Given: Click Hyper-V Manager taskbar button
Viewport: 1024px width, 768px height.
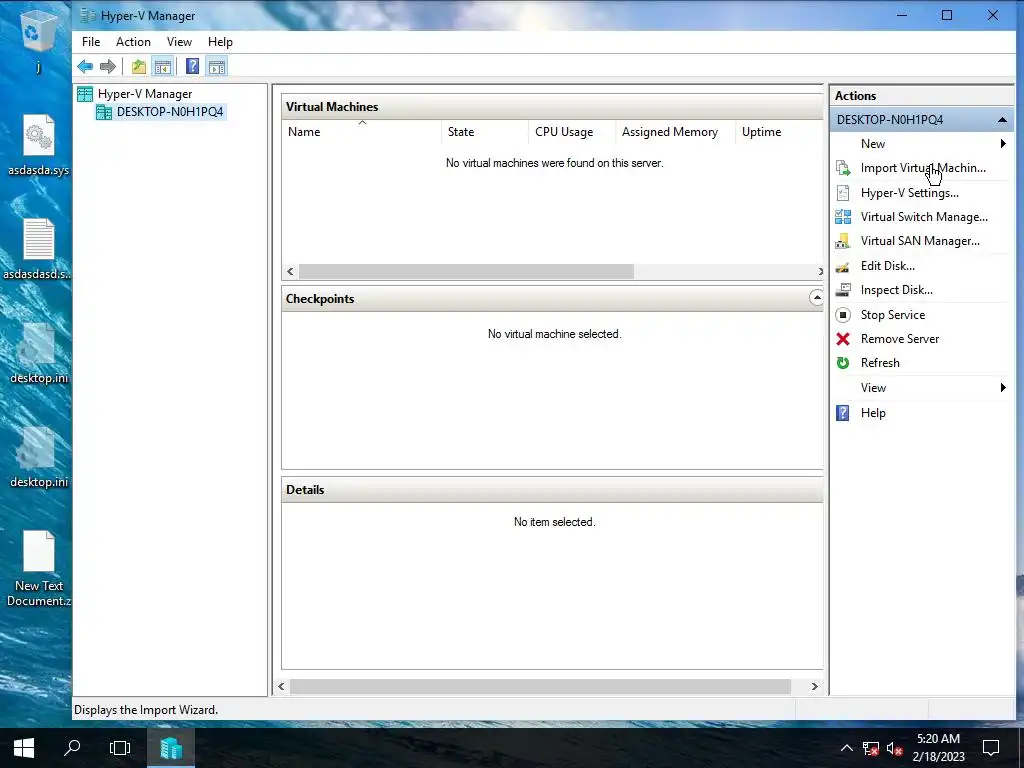Looking at the screenshot, I should 171,748.
